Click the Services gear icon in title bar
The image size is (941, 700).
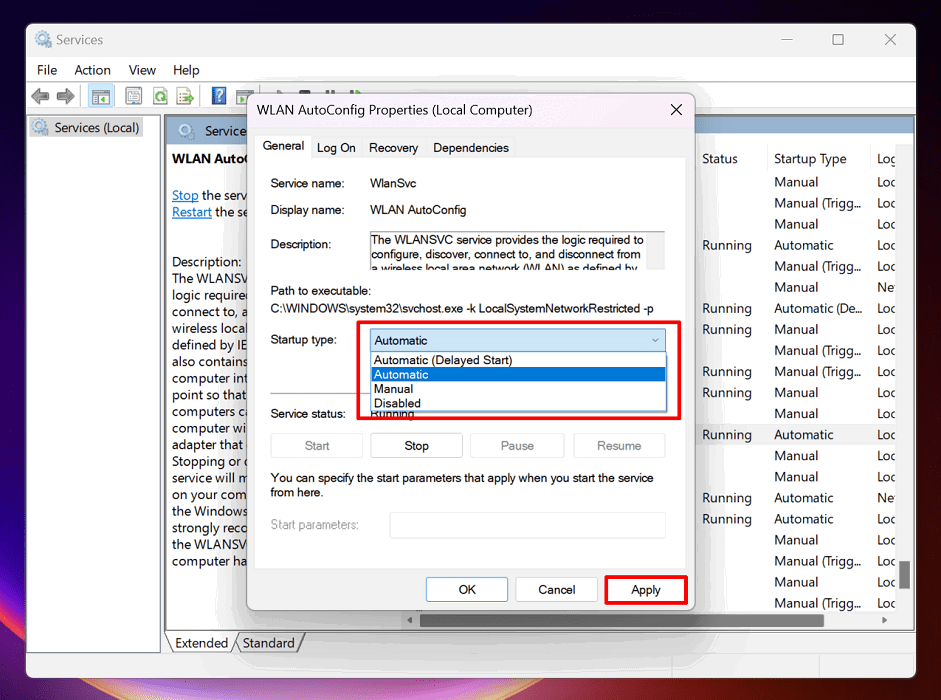pos(43,40)
